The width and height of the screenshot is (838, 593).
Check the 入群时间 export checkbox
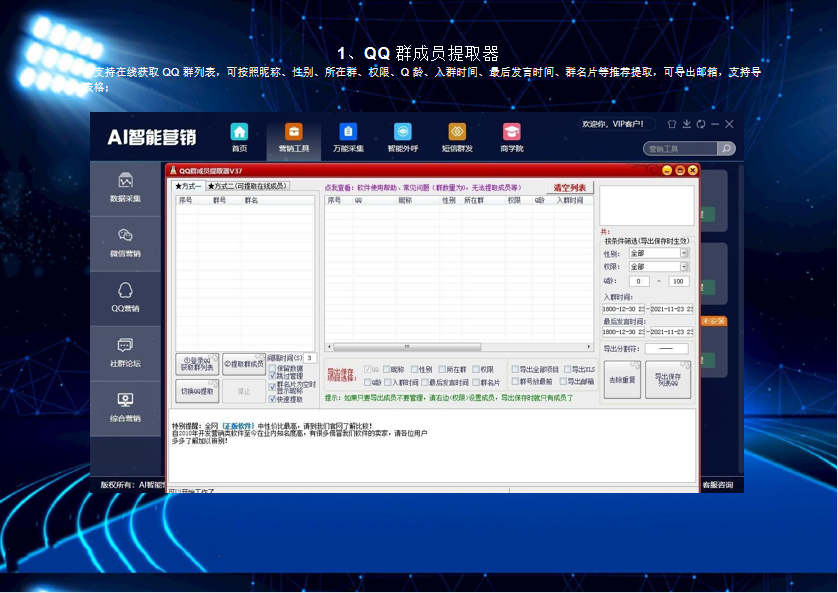388,382
